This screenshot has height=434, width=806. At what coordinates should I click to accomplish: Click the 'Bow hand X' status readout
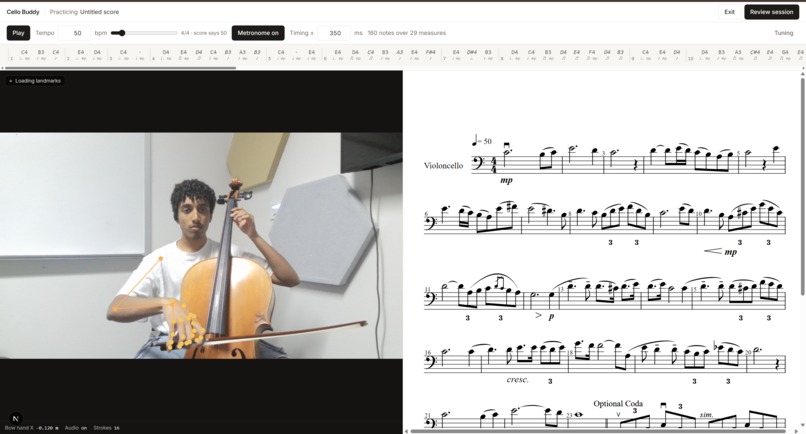click(x=31, y=428)
